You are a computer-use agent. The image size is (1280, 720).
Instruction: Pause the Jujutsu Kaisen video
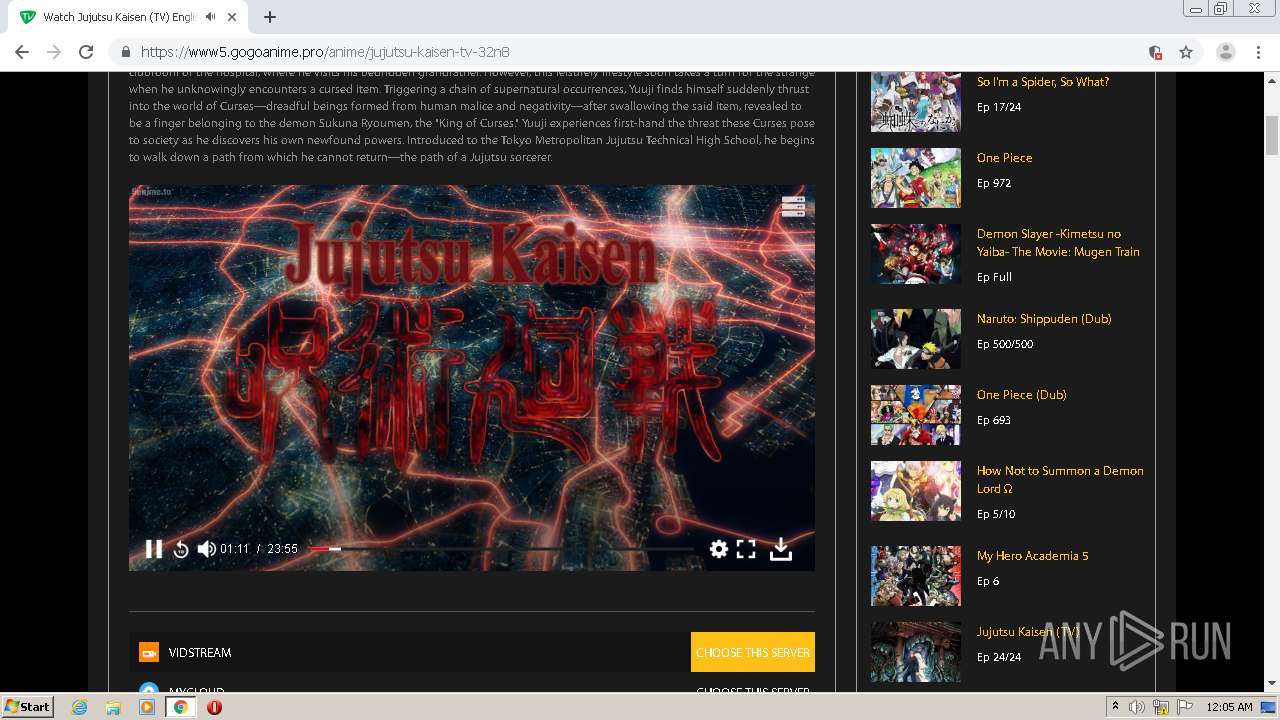(154, 549)
